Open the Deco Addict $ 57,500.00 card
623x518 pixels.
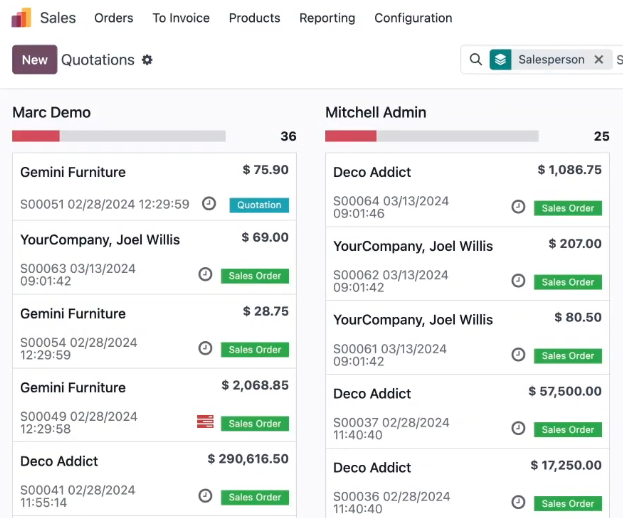[x=467, y=412]
